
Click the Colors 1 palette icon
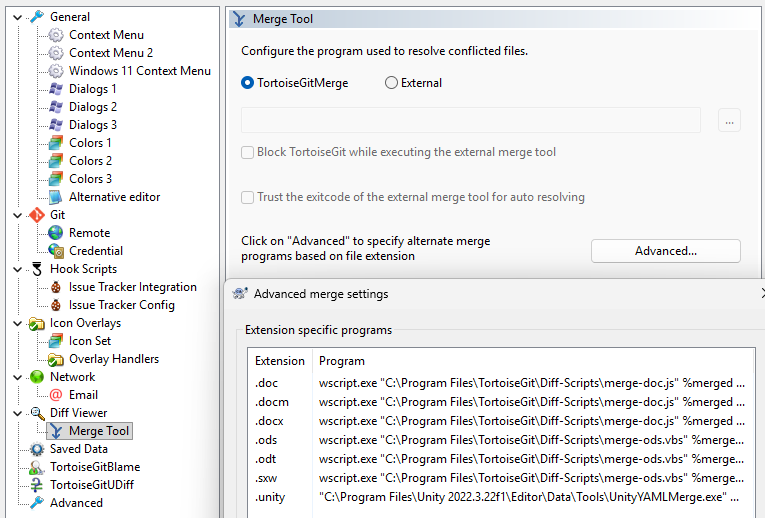(56, 143)
